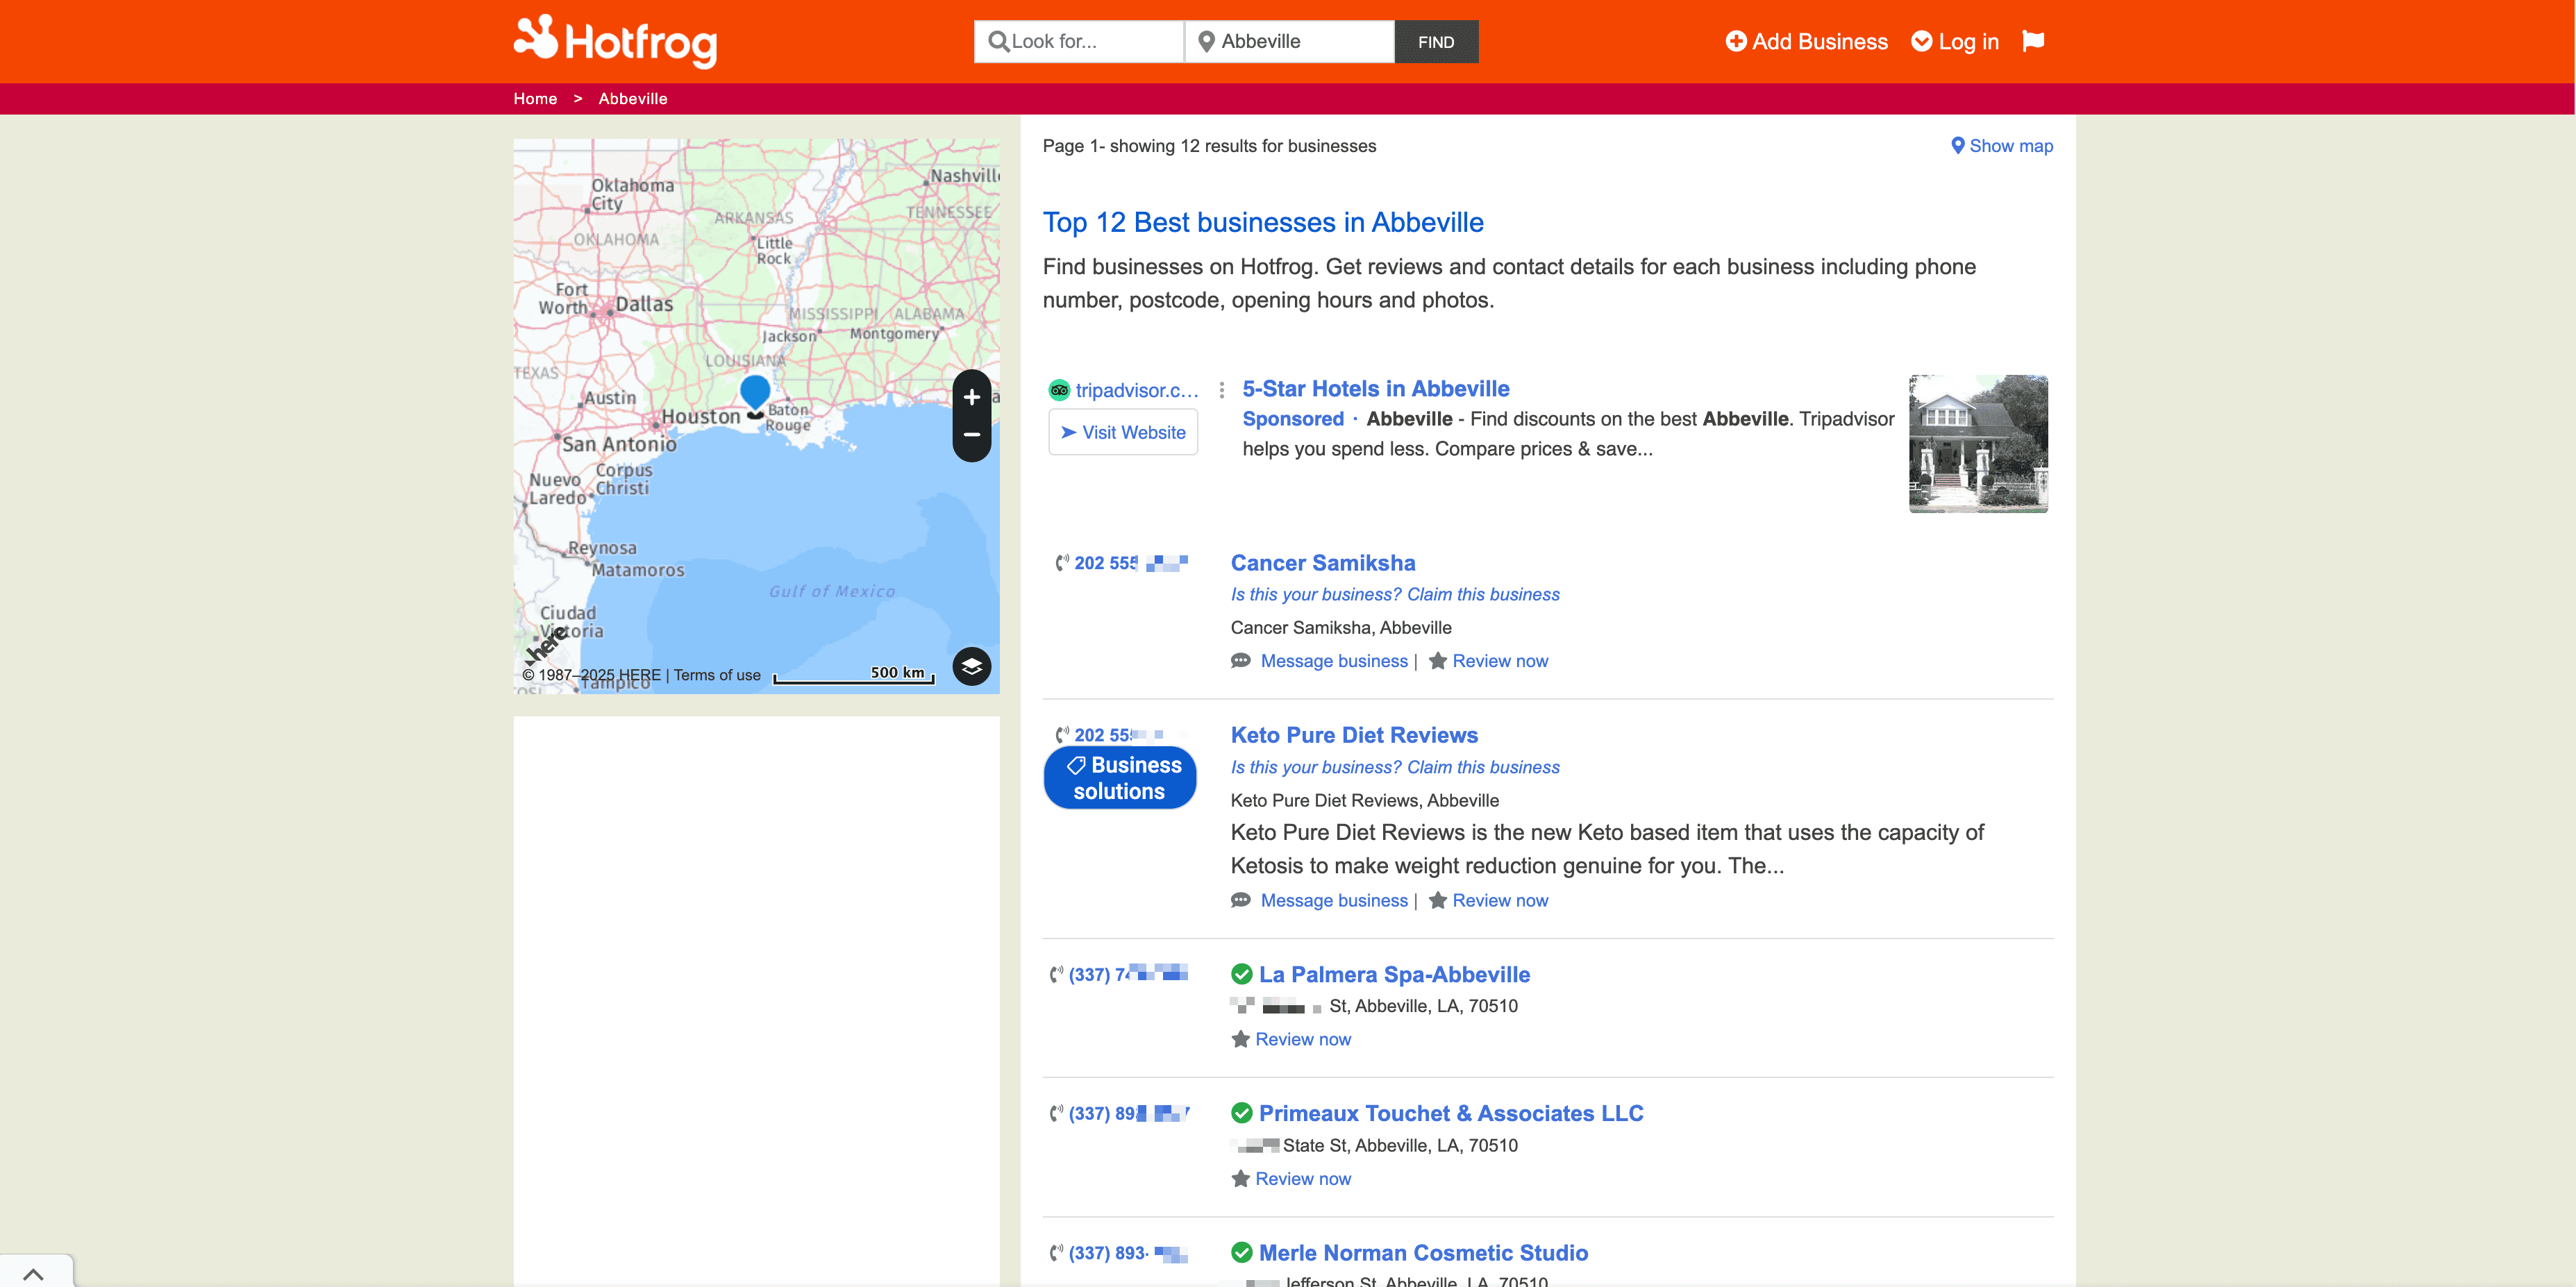Zoom out on the map

tap(971, 435)
